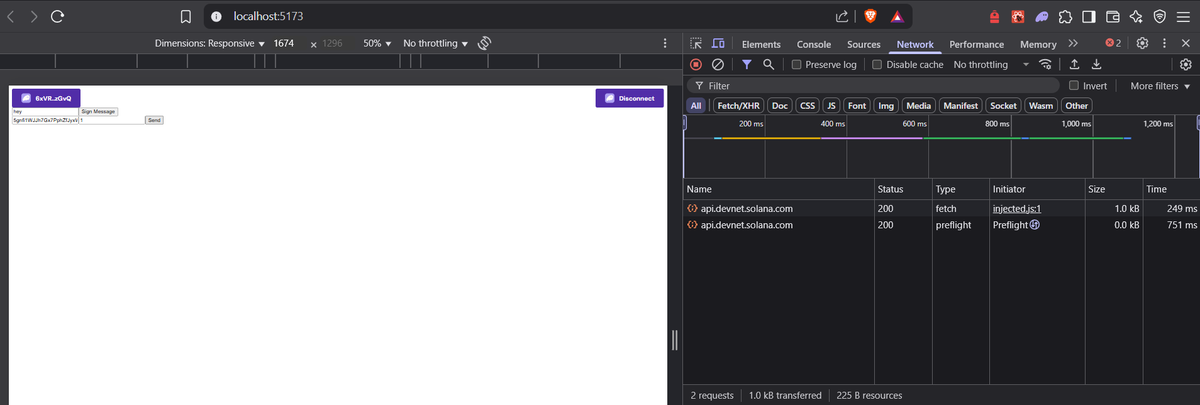Open the 50% zoom dropdown

point(377,44)
